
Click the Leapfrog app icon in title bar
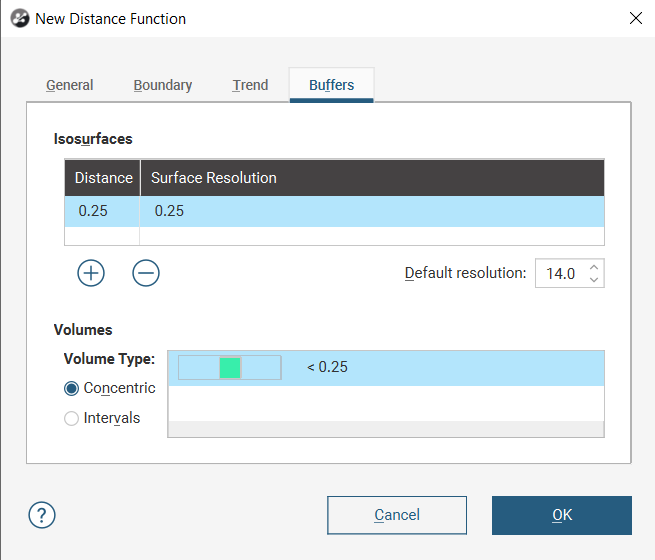pos(20,18)
